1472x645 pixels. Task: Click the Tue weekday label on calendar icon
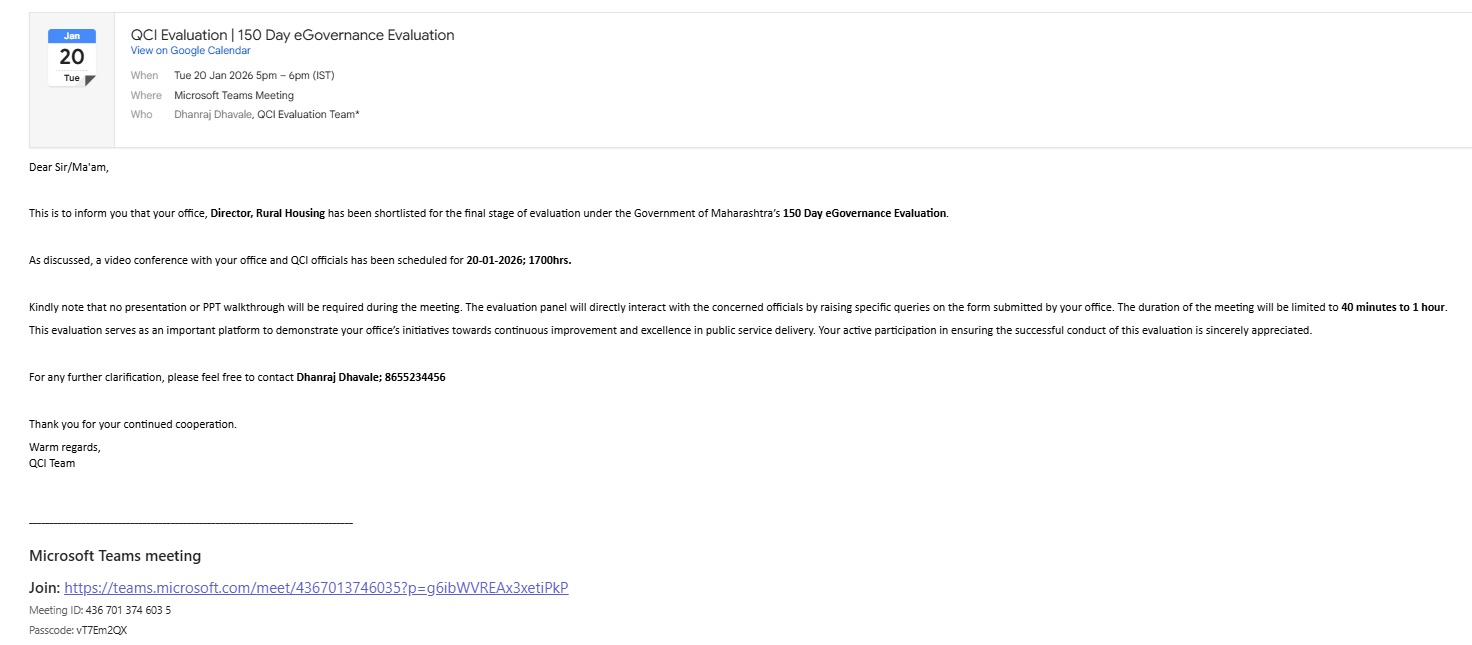pyautogui.click(x=72, y=78)
